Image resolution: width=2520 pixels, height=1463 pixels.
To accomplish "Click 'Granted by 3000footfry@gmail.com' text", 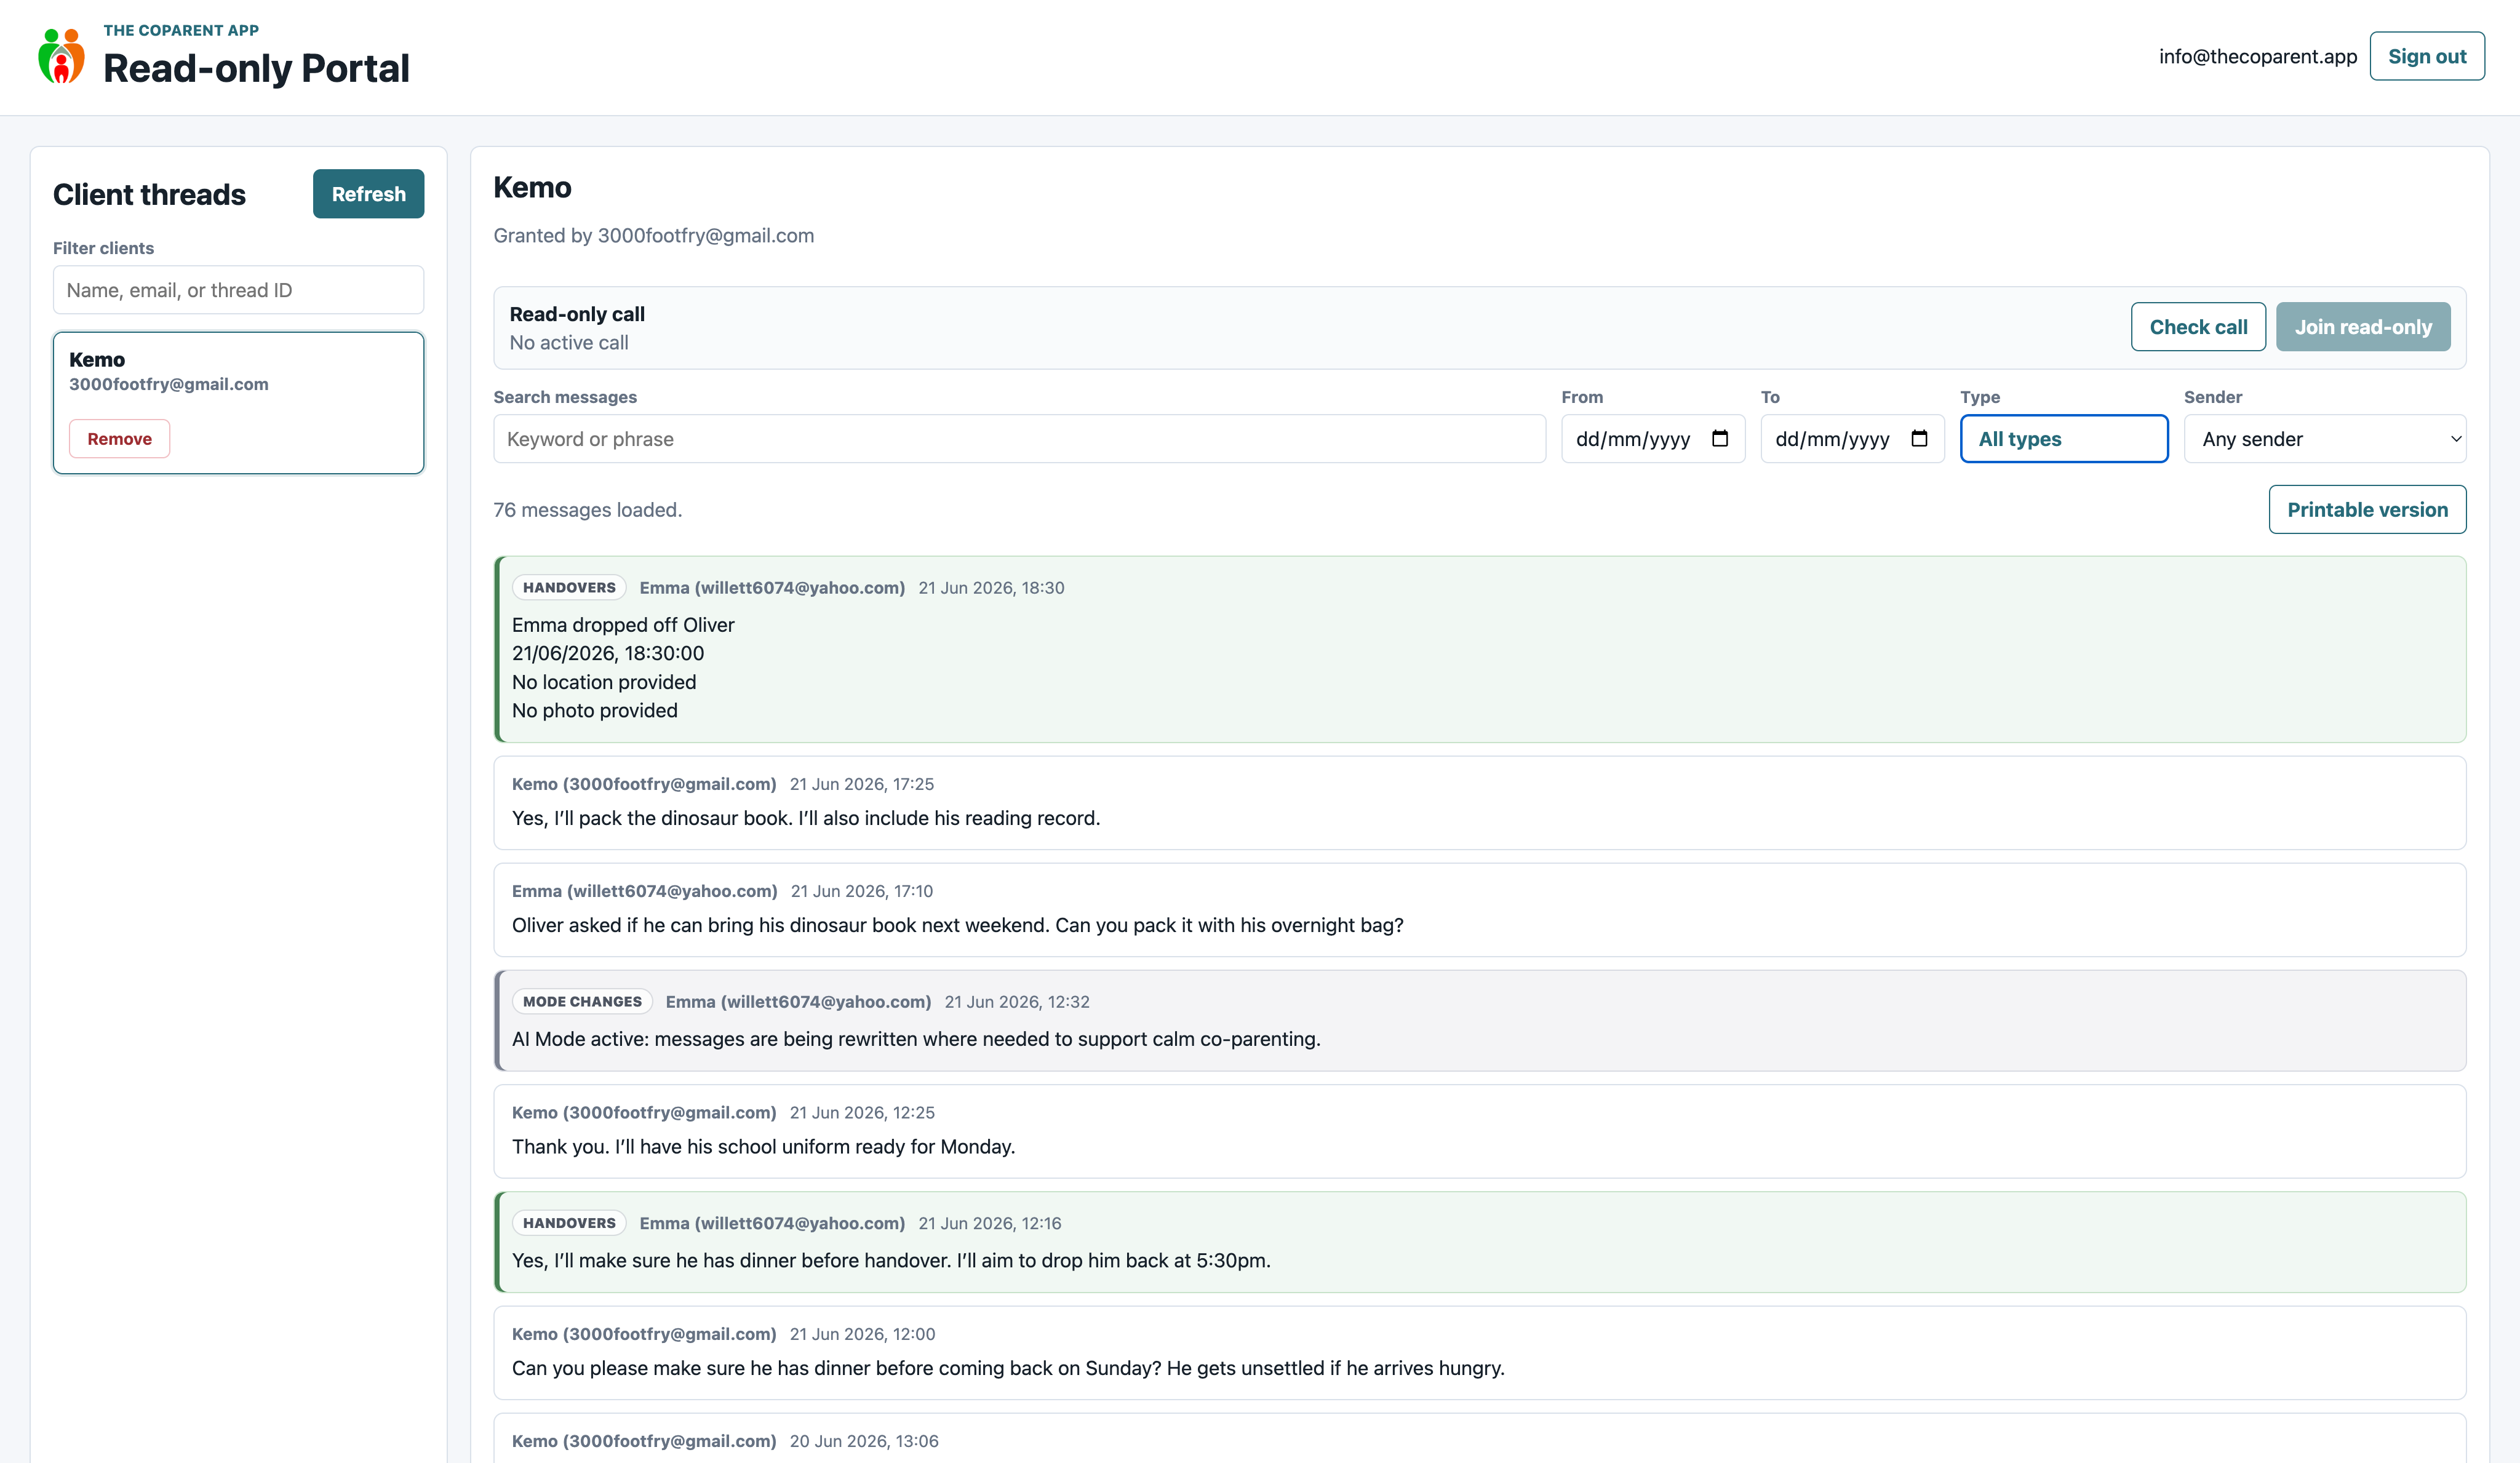I will click(x=653, y=236).
